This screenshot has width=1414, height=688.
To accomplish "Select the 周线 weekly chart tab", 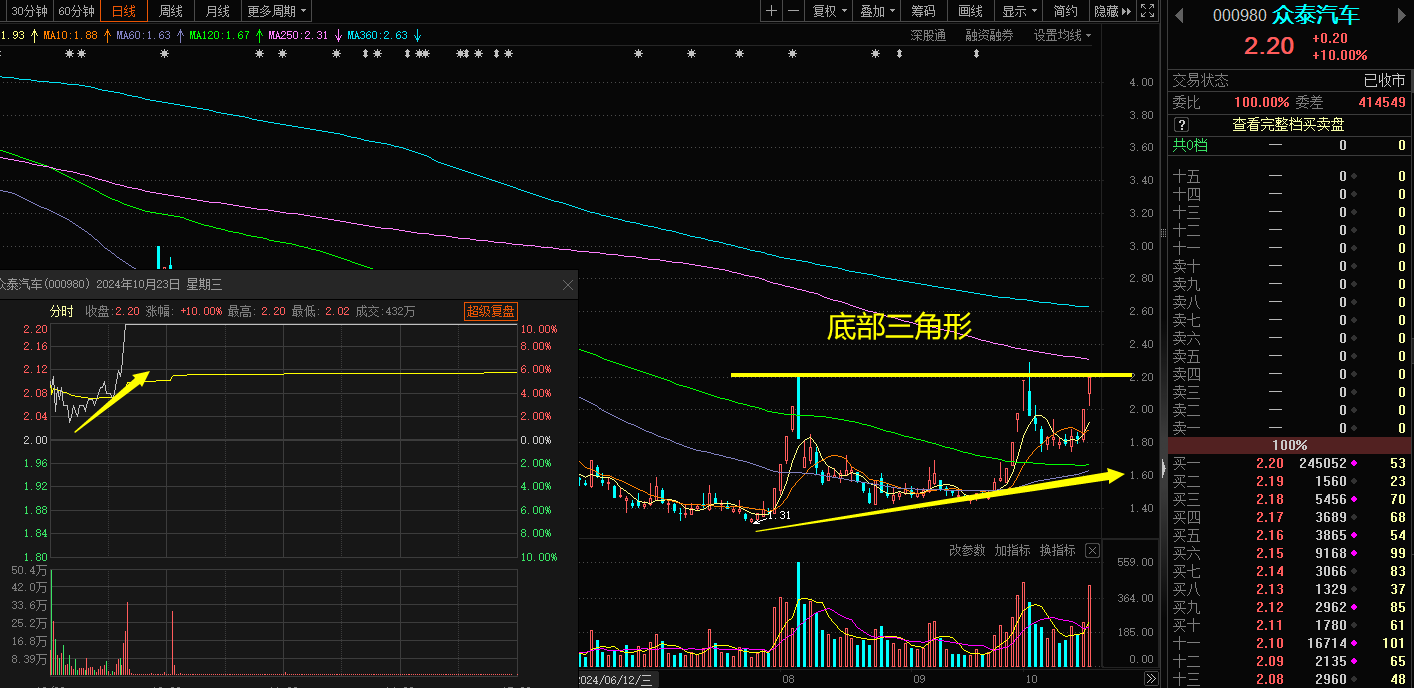I will pos(171,11).
